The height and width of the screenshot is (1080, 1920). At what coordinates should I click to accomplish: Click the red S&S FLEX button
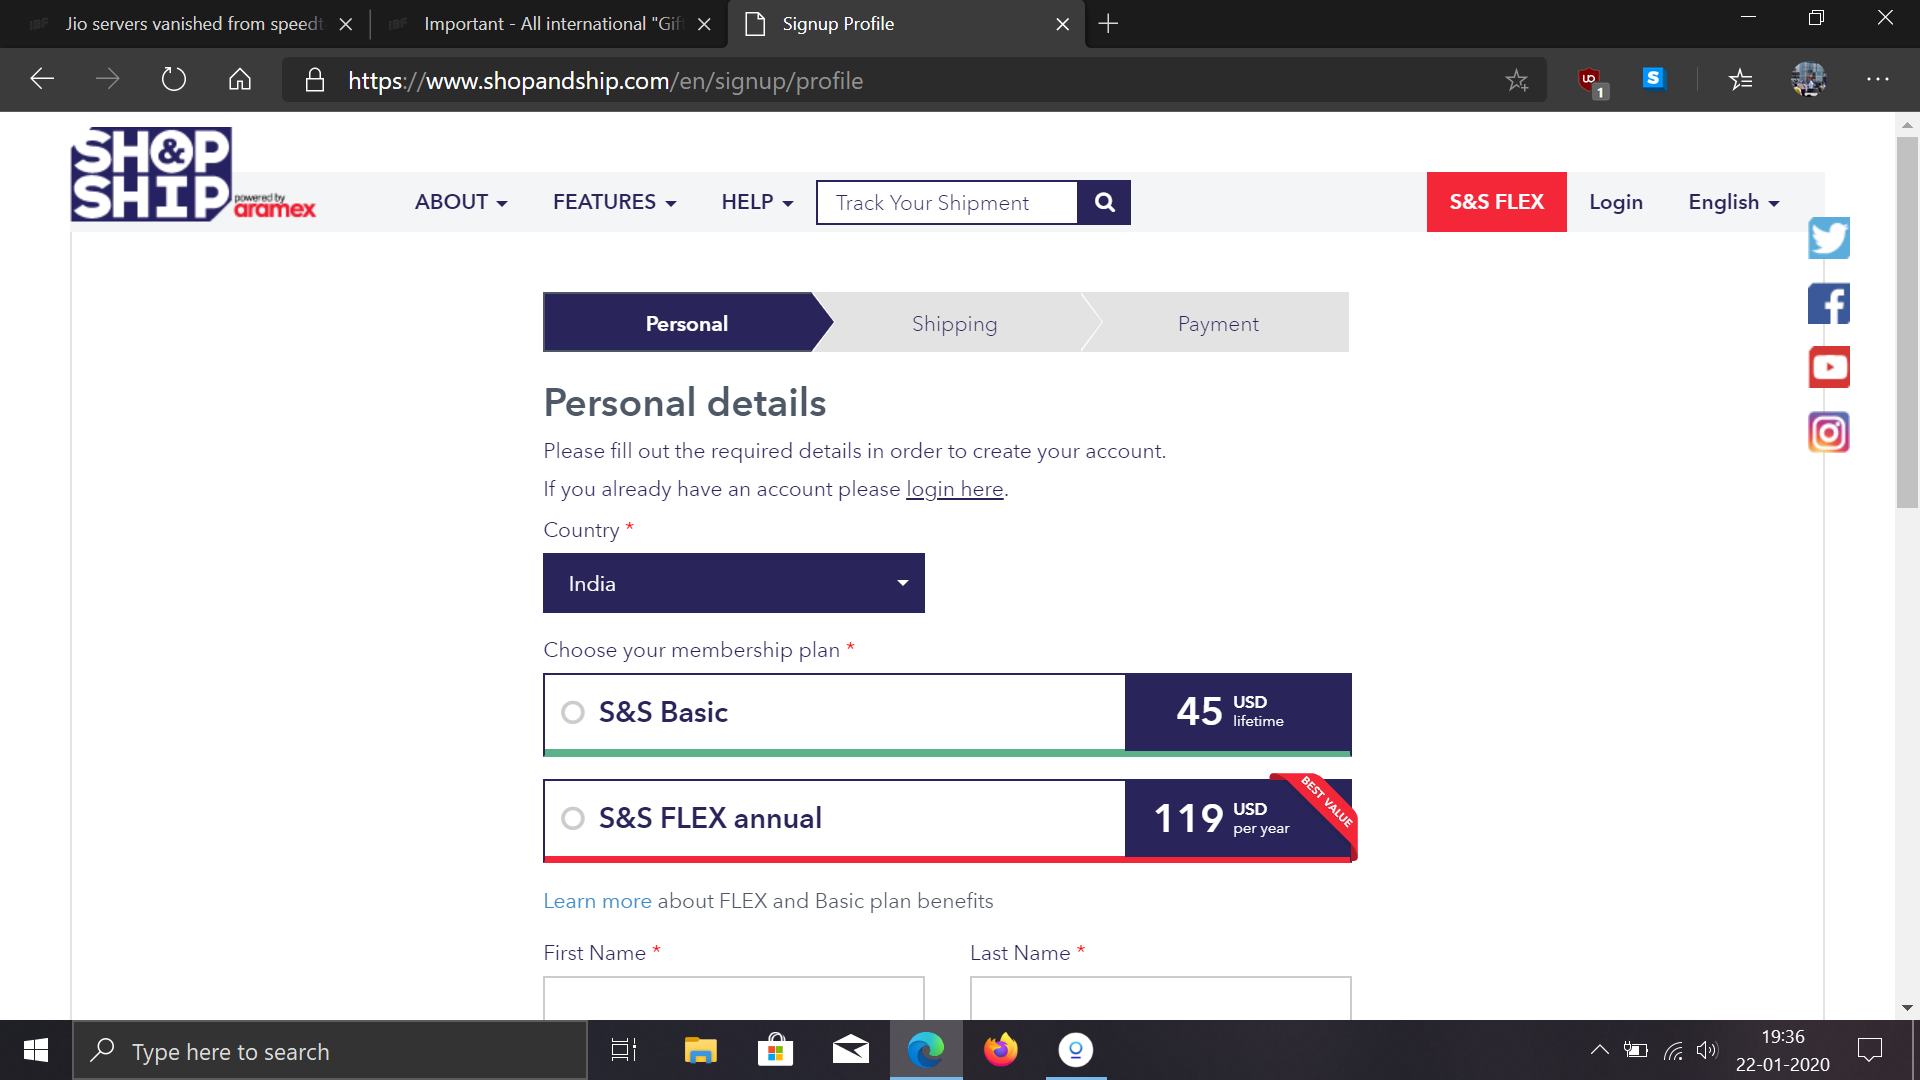pyautogui.click(x=1496, y=202)
